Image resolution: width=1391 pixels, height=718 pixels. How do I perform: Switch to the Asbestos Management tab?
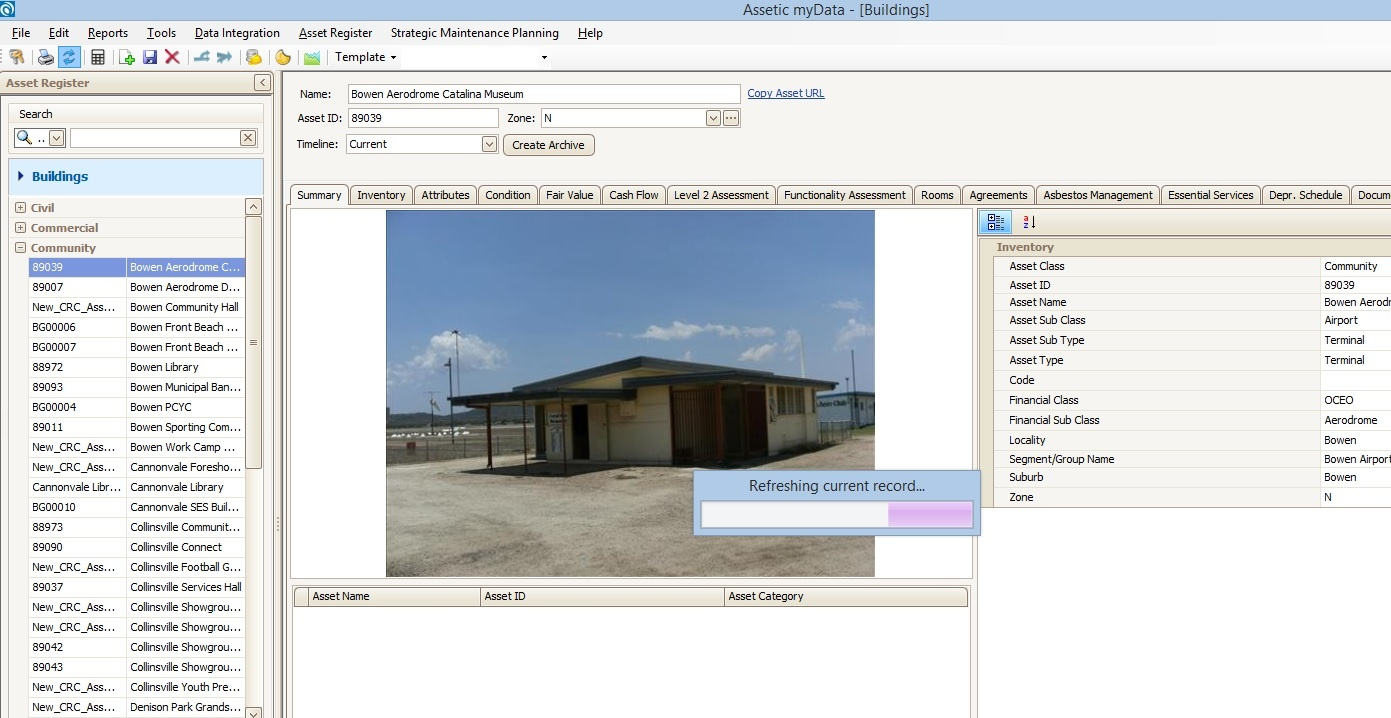click(1098, 195)
